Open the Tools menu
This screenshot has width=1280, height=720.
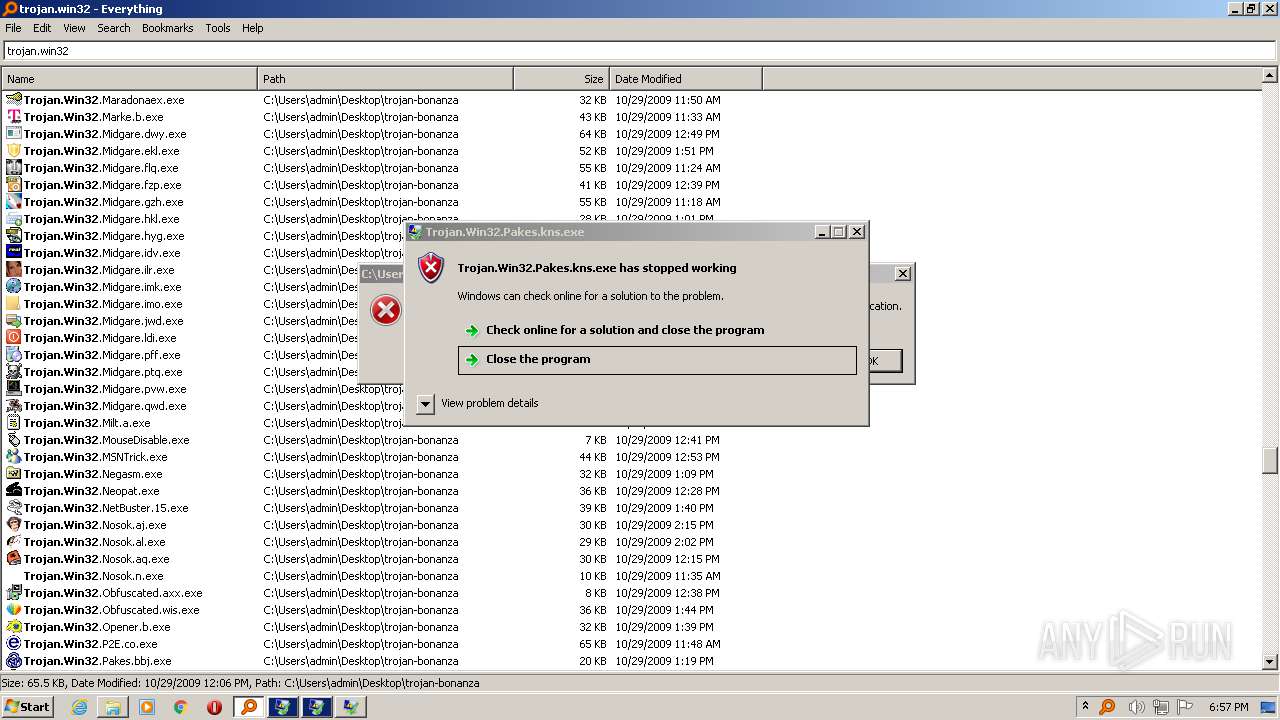click(x=218, y=28)
